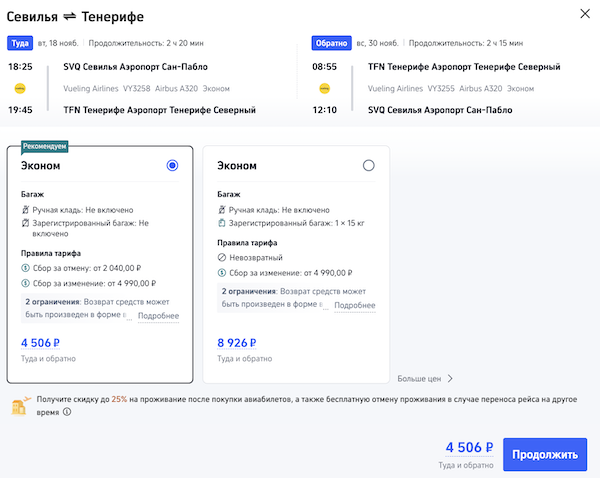This screenshot has width=600, height=478.
Task: Select the 8 926 ₽ Economy fare radio
Action: point(369,166)
